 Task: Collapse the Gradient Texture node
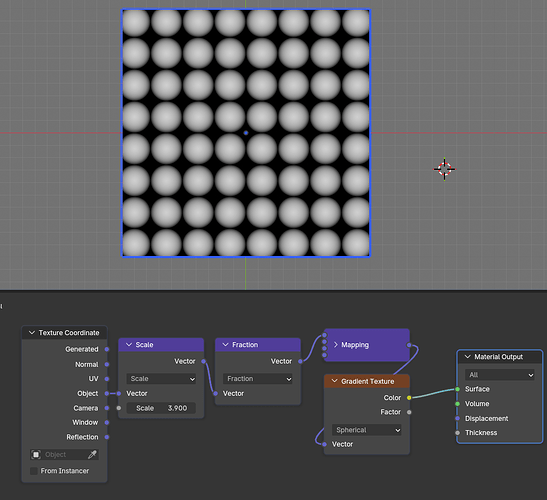tap(334, 381)
